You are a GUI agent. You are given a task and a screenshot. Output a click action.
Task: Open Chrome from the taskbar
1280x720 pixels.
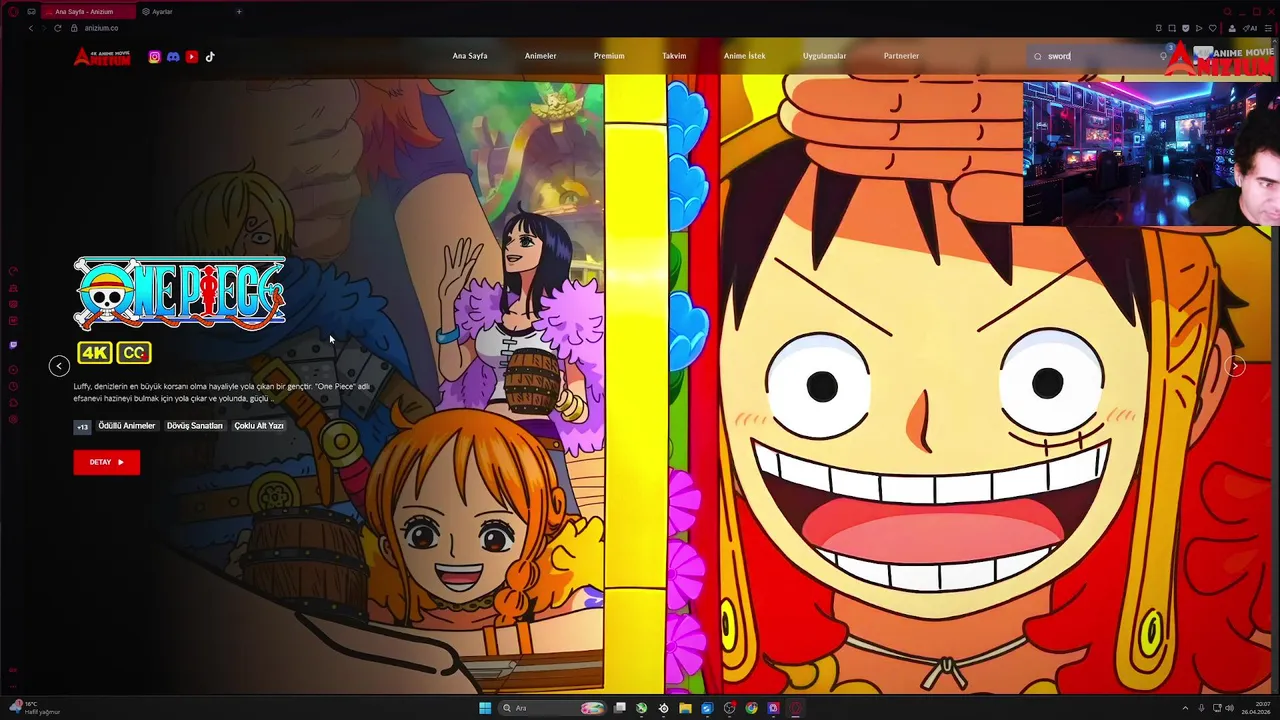coord(752,708)
